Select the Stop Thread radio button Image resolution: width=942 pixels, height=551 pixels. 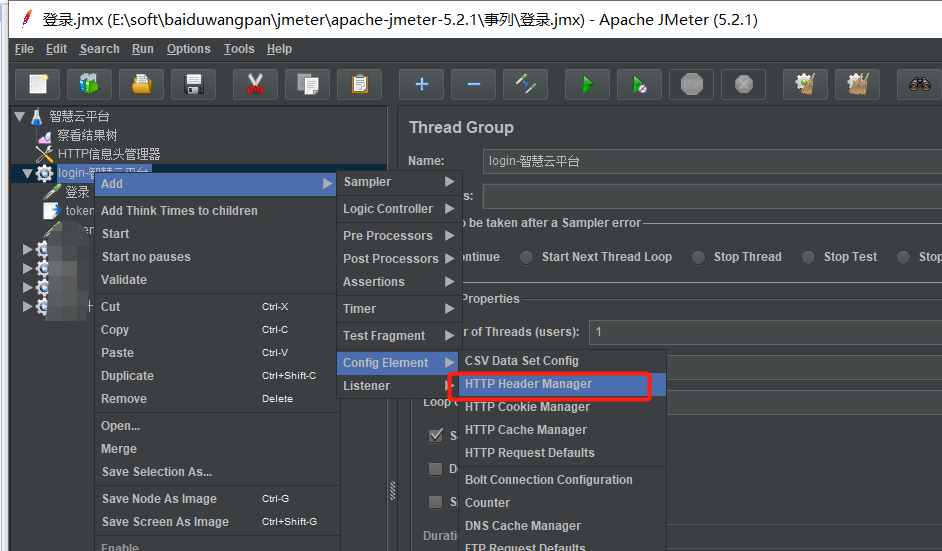click(x=698, y=257)
